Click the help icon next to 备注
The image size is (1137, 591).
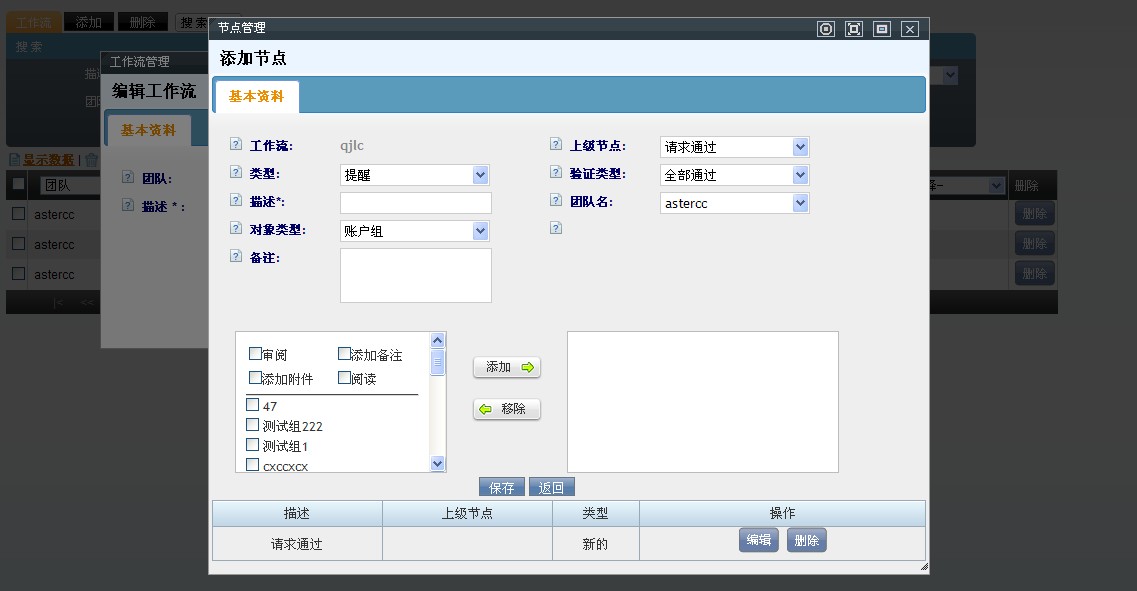(236, 257)
